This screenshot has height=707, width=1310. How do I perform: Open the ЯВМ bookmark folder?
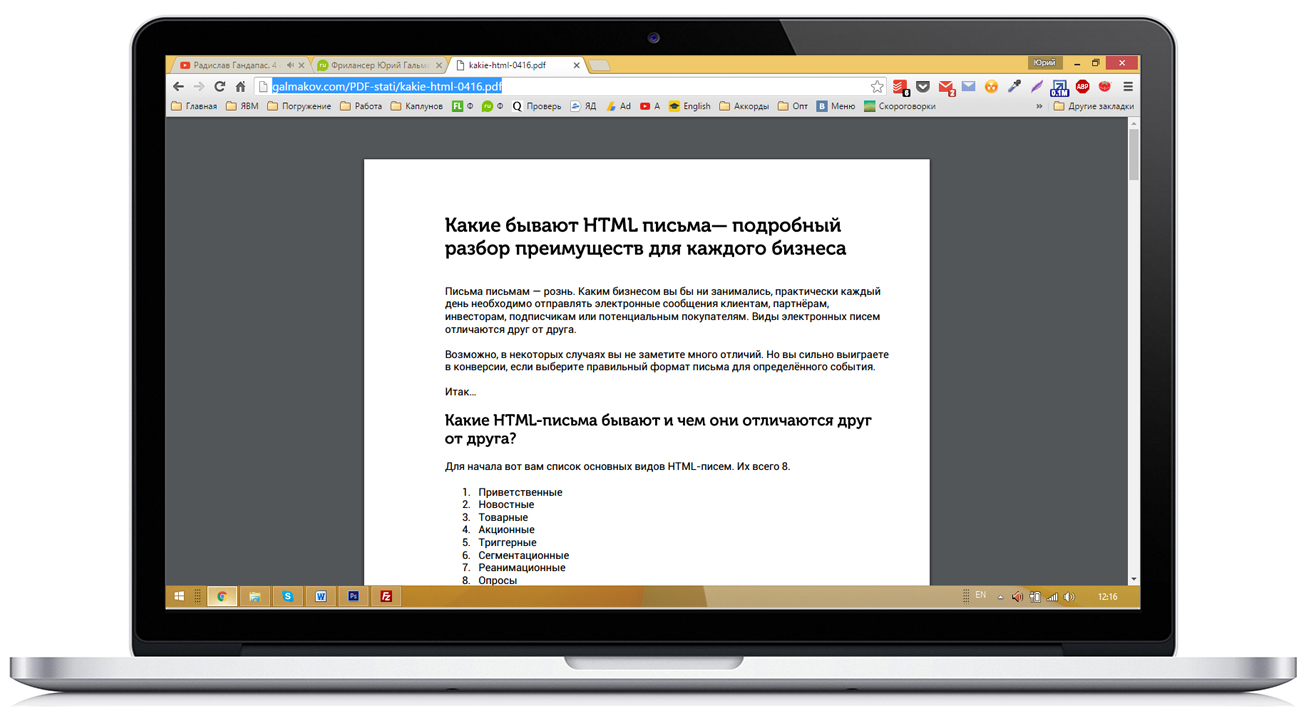point(242,106)
